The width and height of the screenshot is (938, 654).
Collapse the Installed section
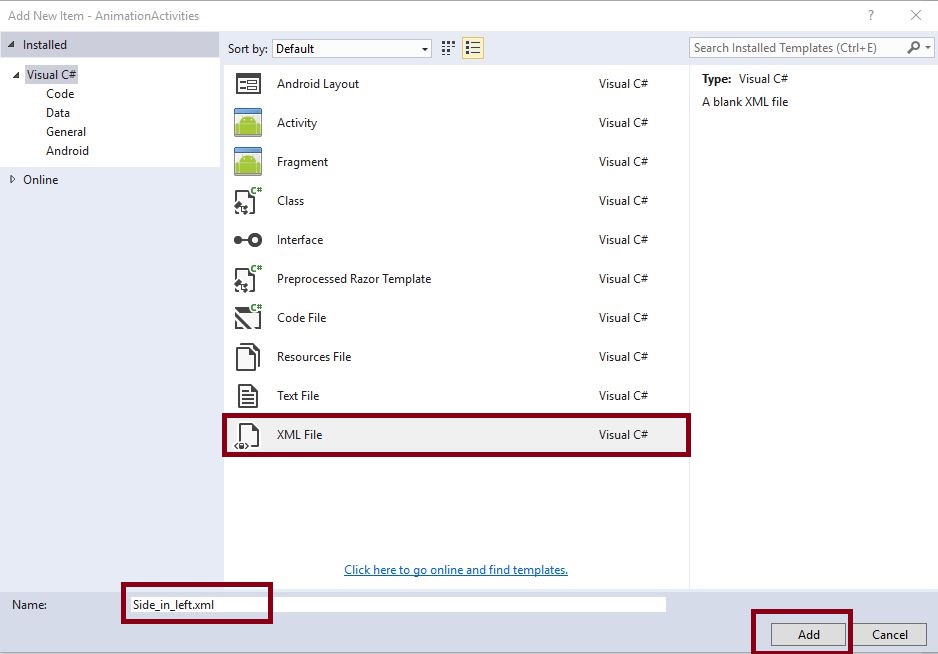(x=11, y=44)
